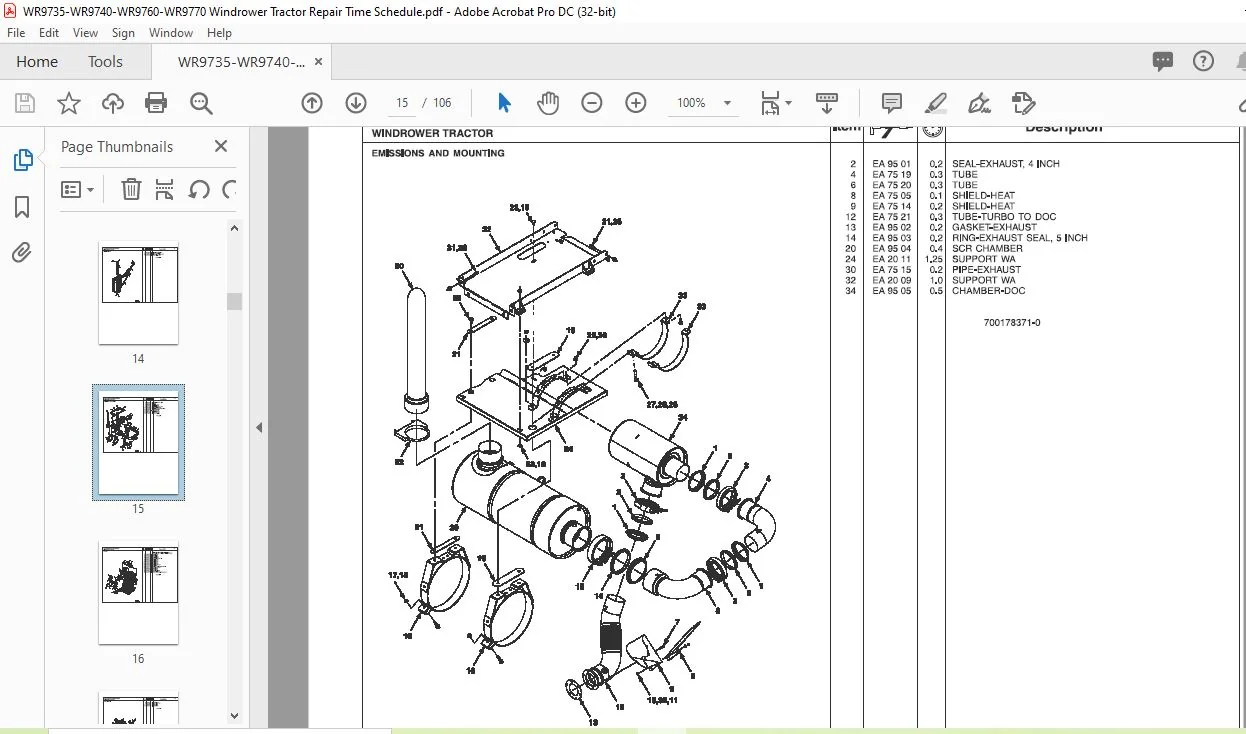This screenshot has width=1246, height=734.
Task: Delete selected page with trash icon
Action: click(x=131, y=189)
